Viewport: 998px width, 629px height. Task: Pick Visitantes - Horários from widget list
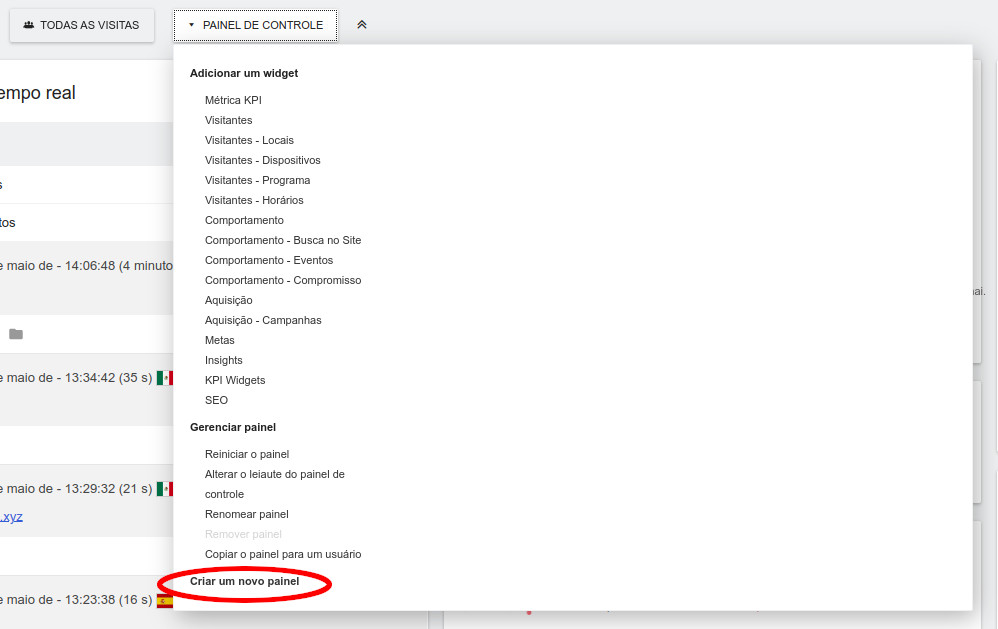click(254, 200)
